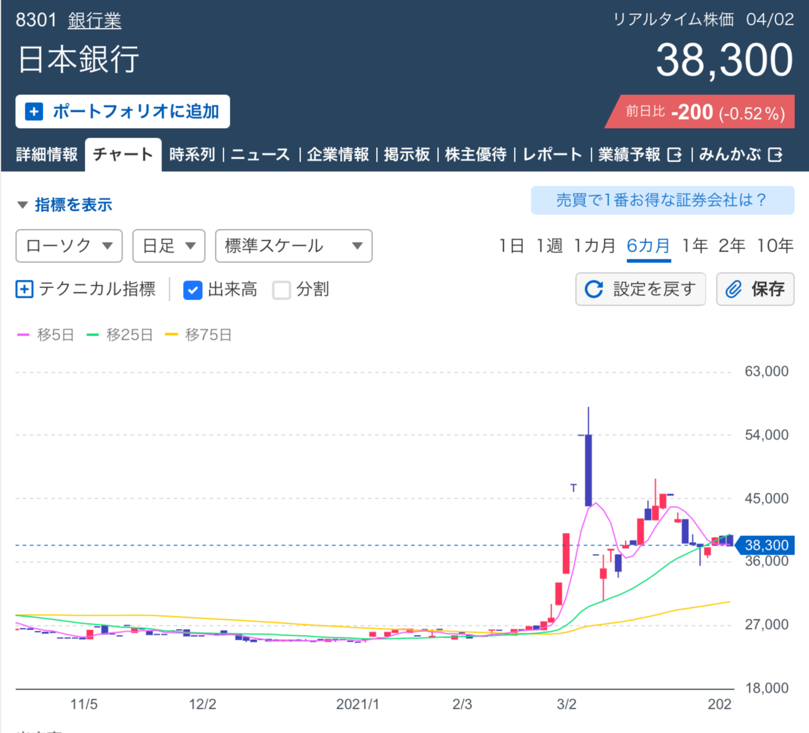Screen dimensions: 809x733
Task: Click the 54,000 price axis label
Action: point(767,435)
